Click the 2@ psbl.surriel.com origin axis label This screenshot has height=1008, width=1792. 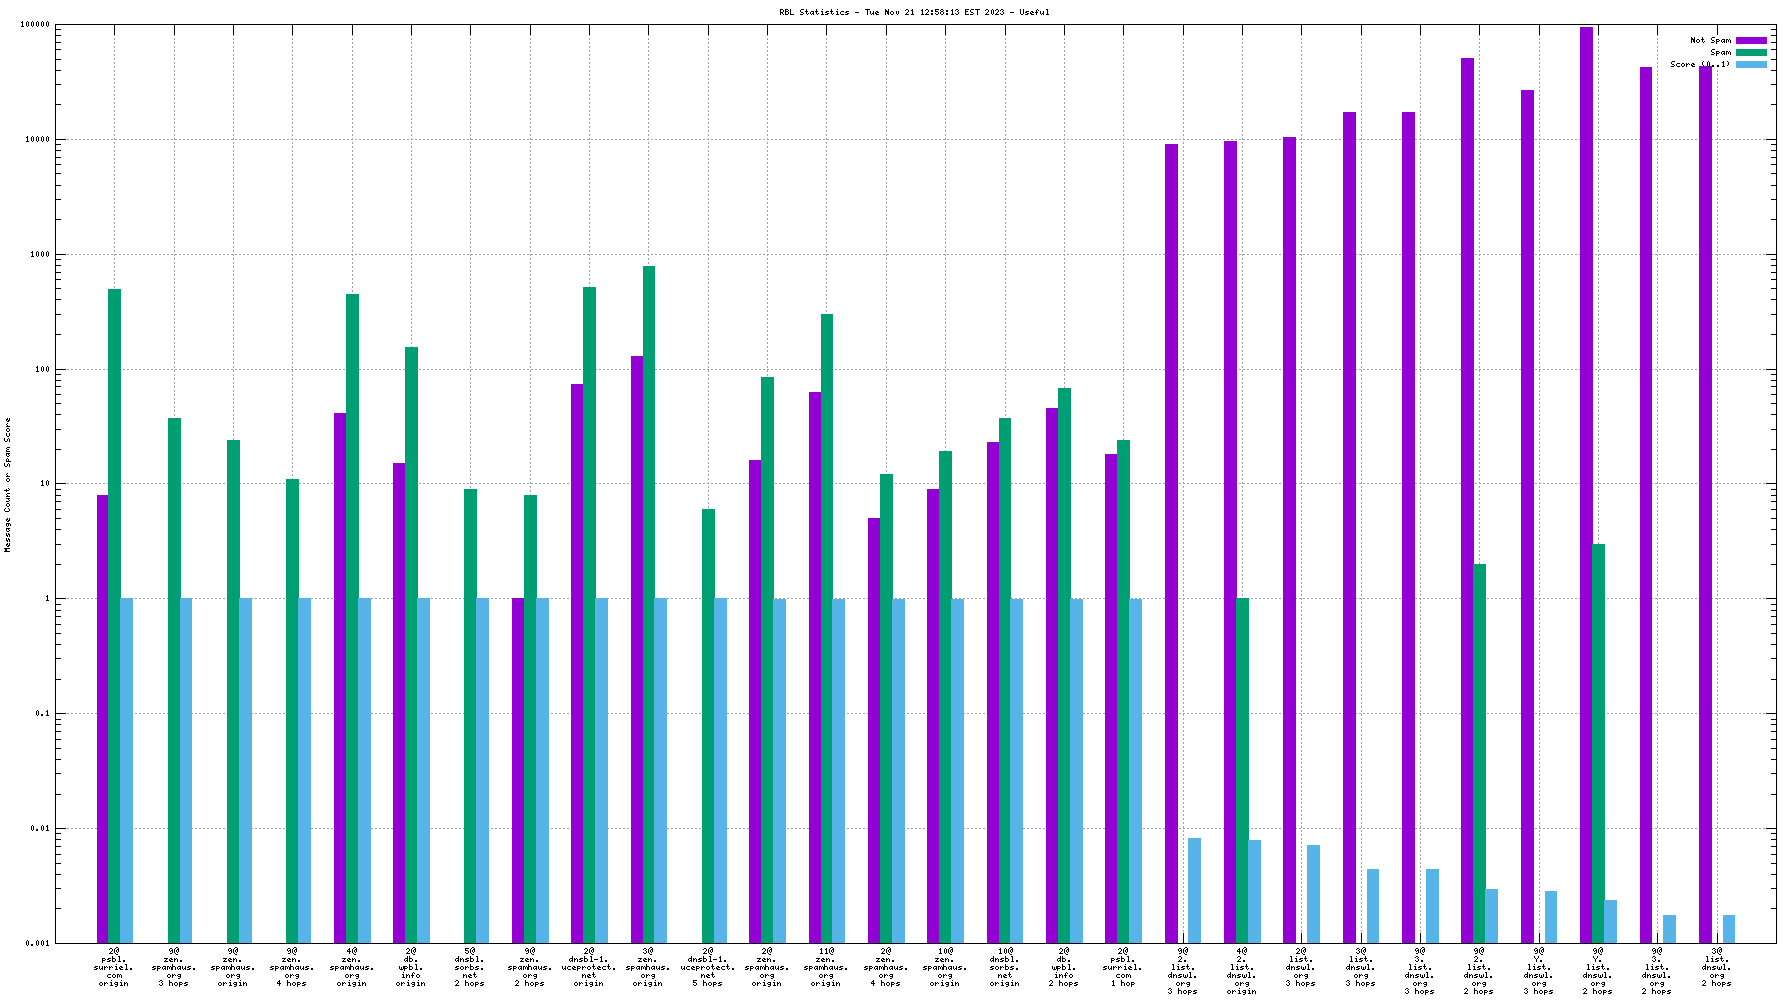114,967
